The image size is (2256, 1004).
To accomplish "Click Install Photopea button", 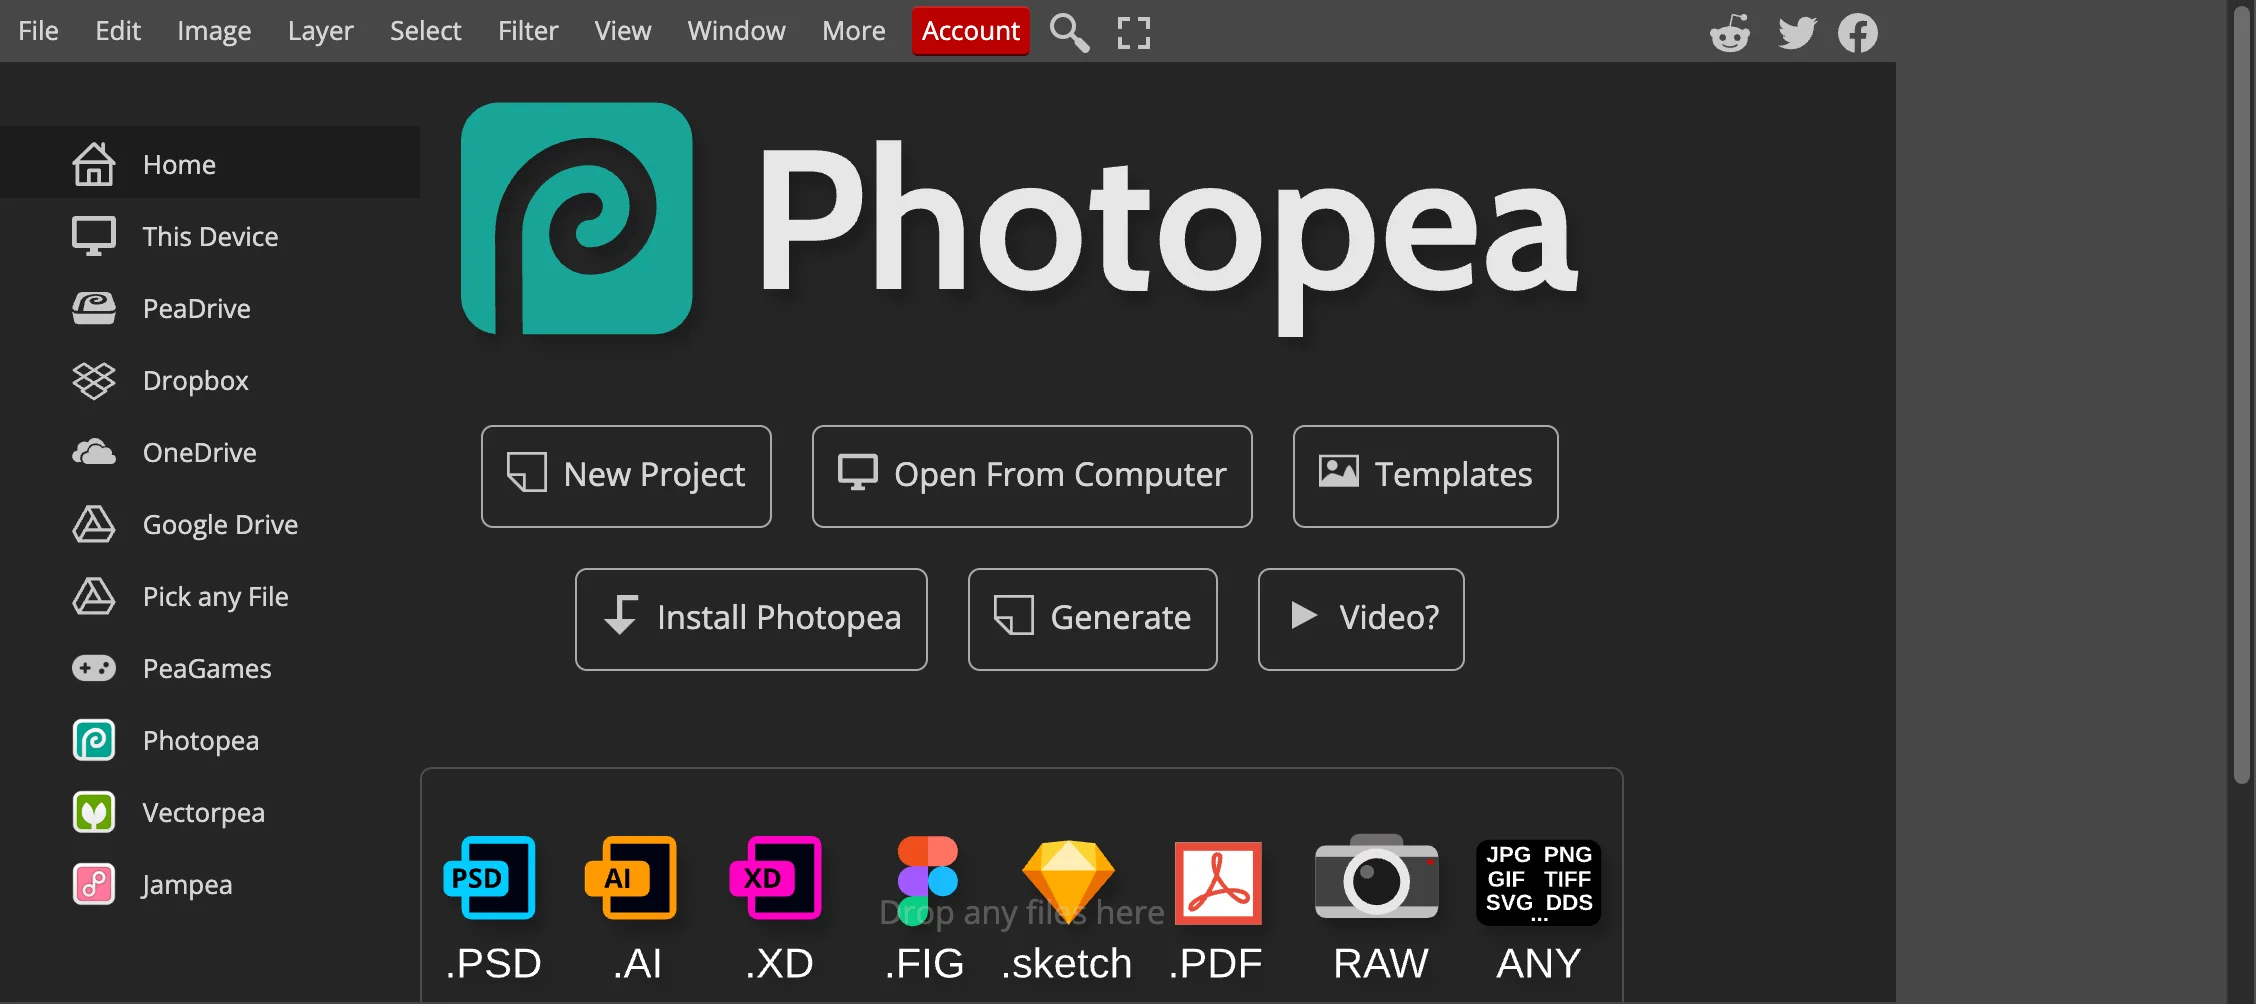I will tap(751, 619).
